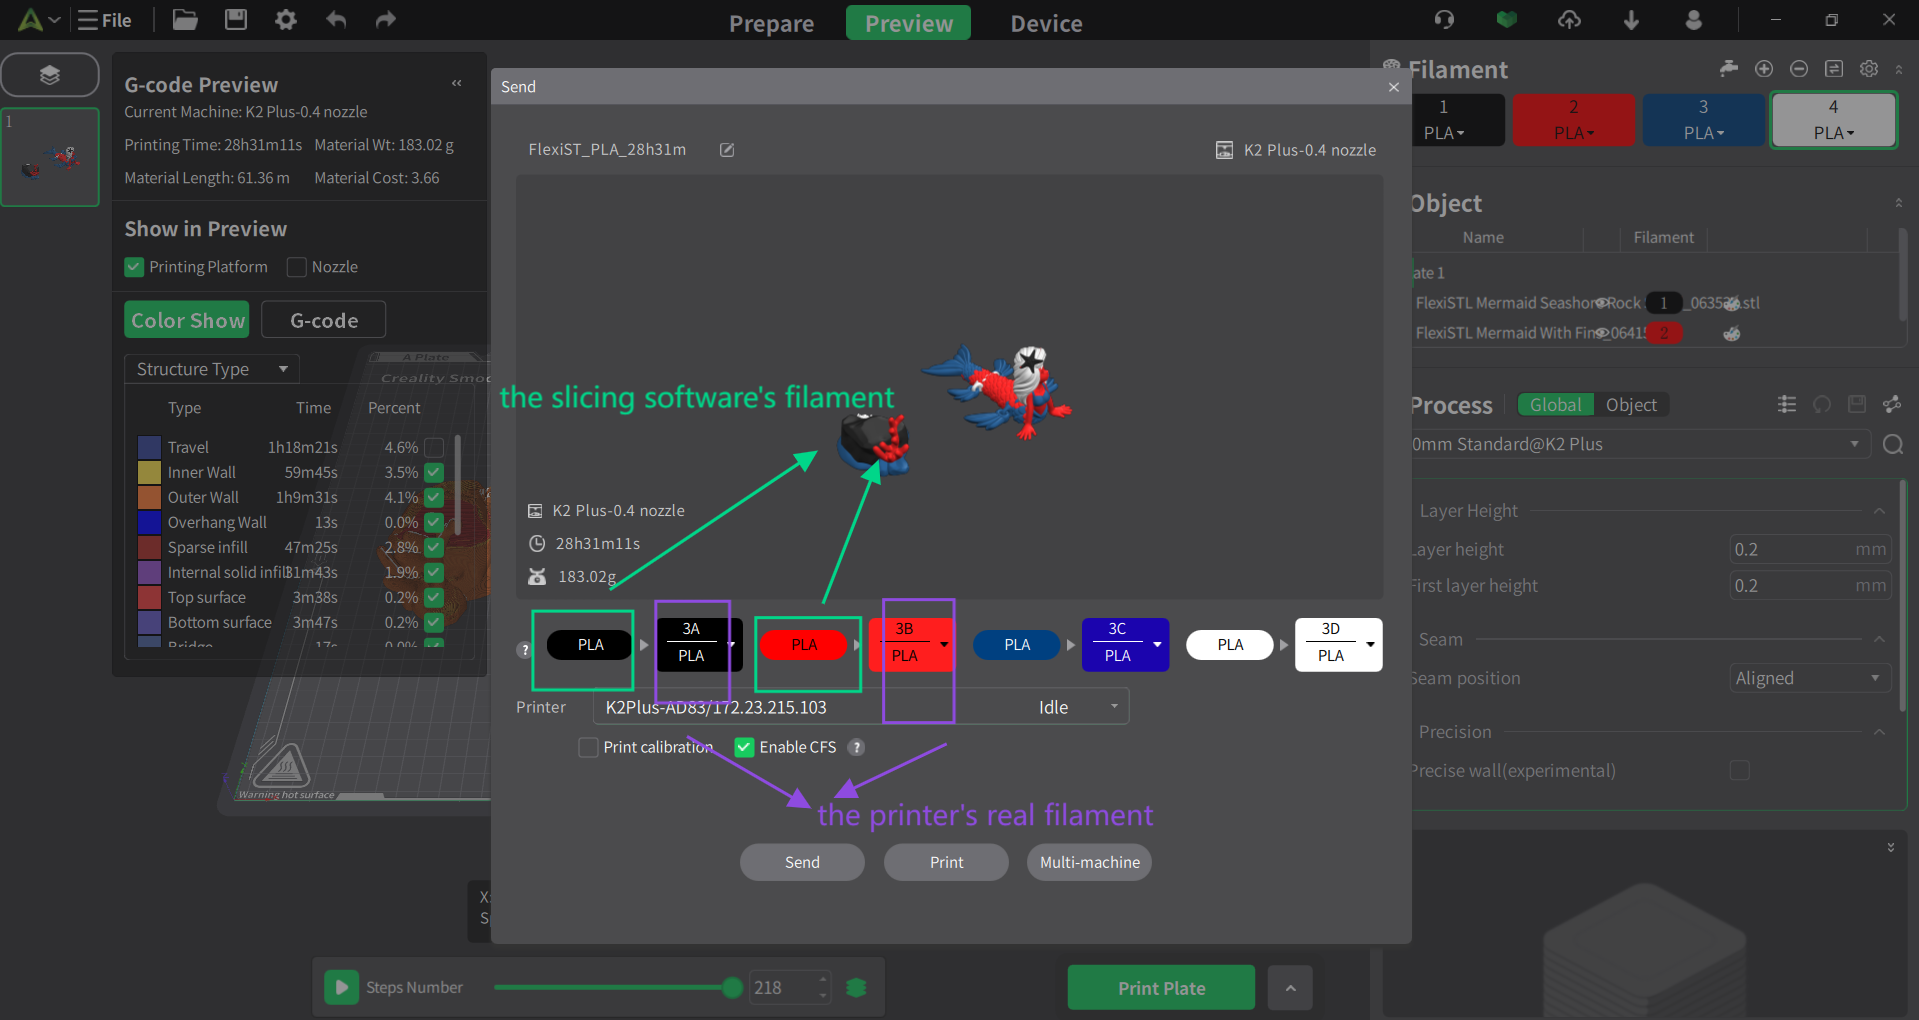Screen dimensions: 1919x1020
Task: Expand Print Plate options arrow
Action: [x=1290, y=988]
